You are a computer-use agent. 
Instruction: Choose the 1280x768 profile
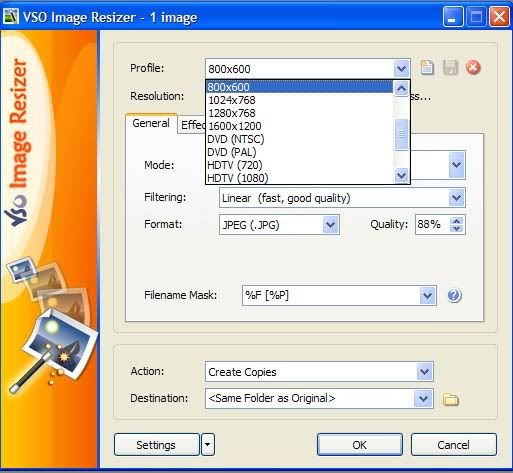(299, 113)
